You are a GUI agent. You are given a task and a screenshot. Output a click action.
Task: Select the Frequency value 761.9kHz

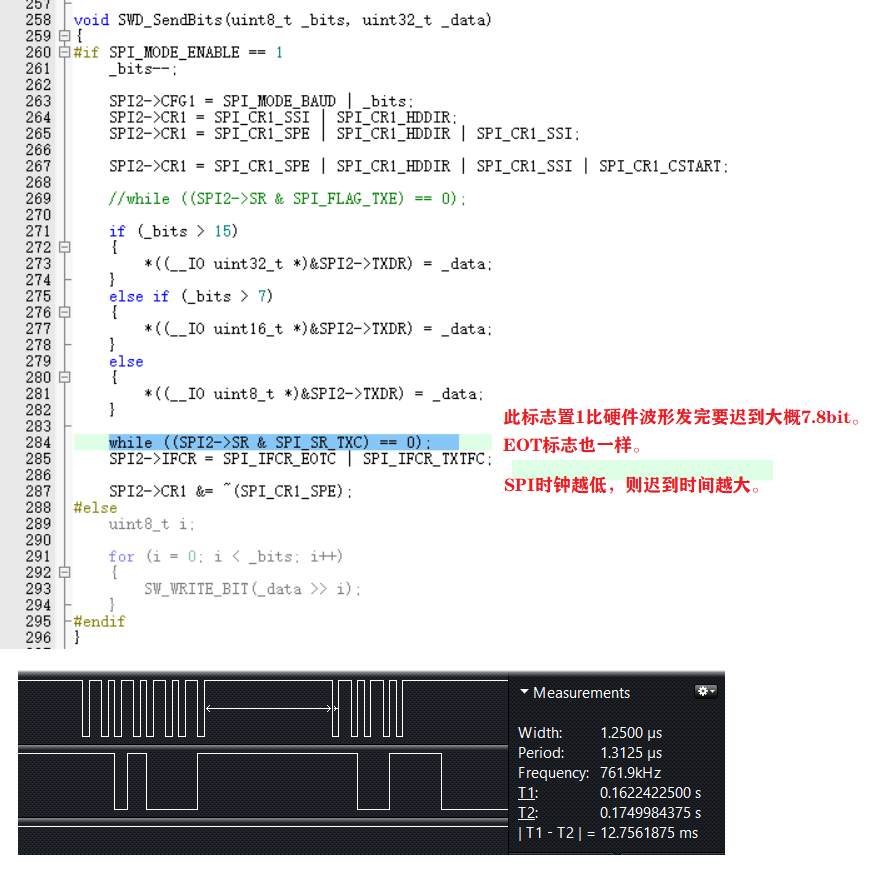[630, 773]
